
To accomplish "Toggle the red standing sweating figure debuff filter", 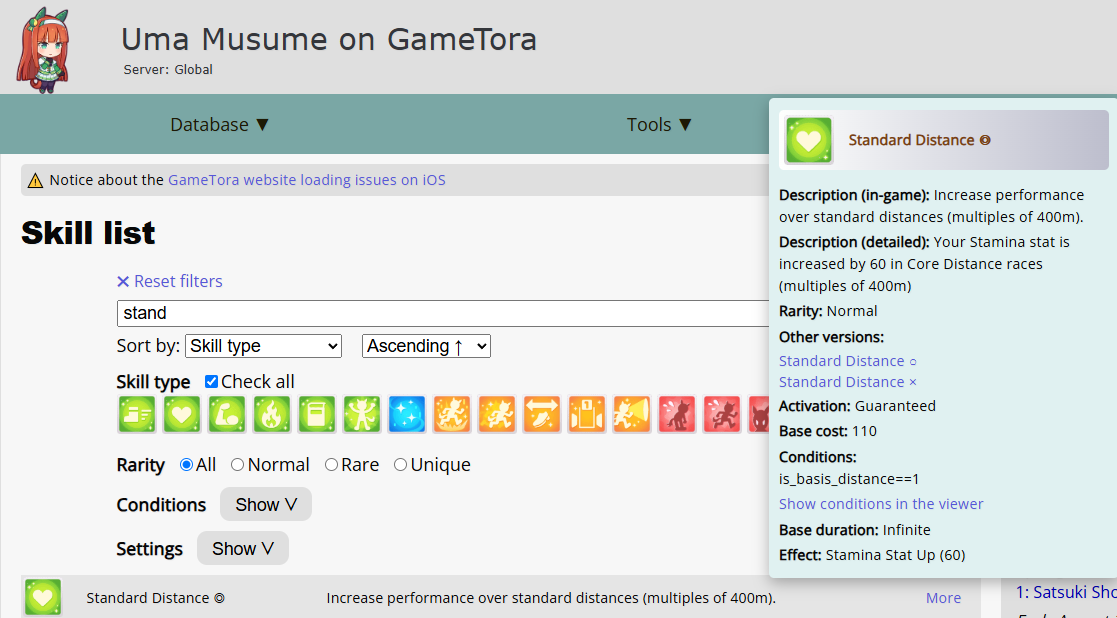I will [x=677, y=414].
